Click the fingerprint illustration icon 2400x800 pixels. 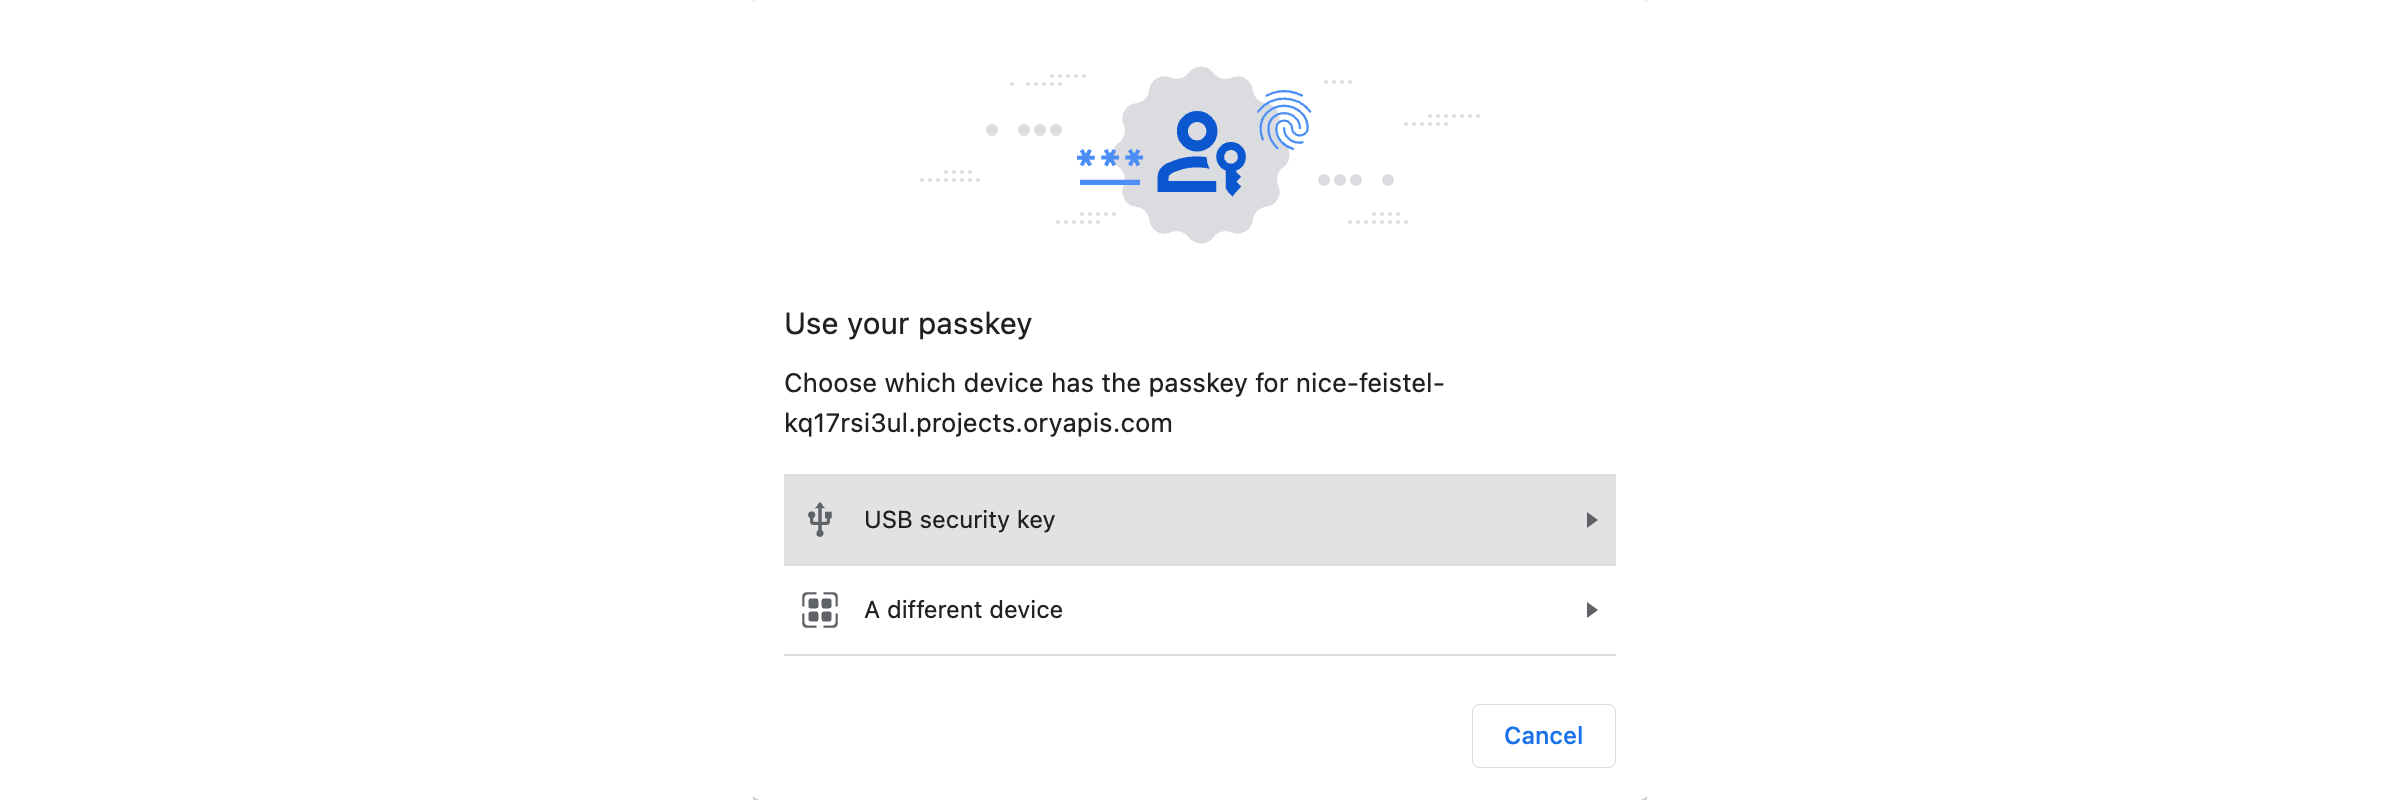(1286, 120)
